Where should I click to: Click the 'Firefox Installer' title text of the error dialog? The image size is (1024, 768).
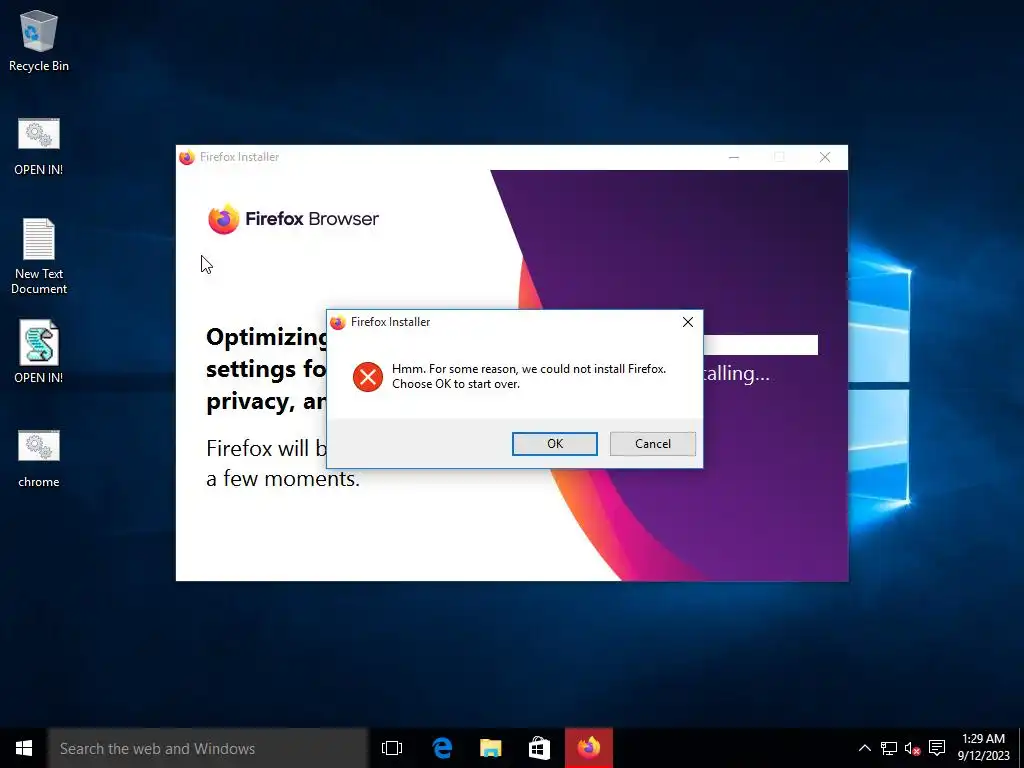[391, 322]
